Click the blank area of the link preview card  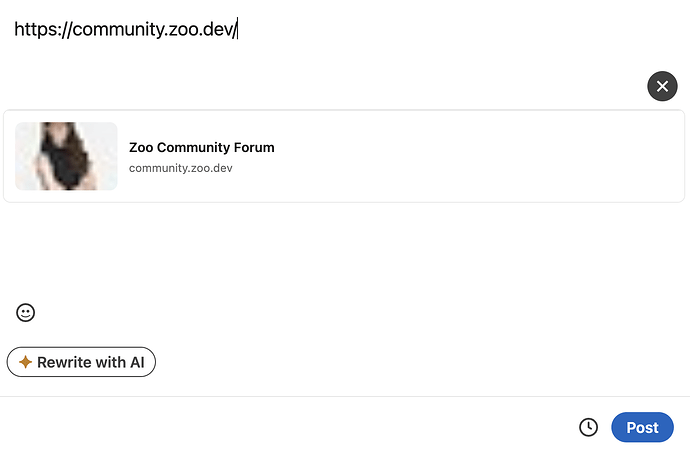(475, 156)
